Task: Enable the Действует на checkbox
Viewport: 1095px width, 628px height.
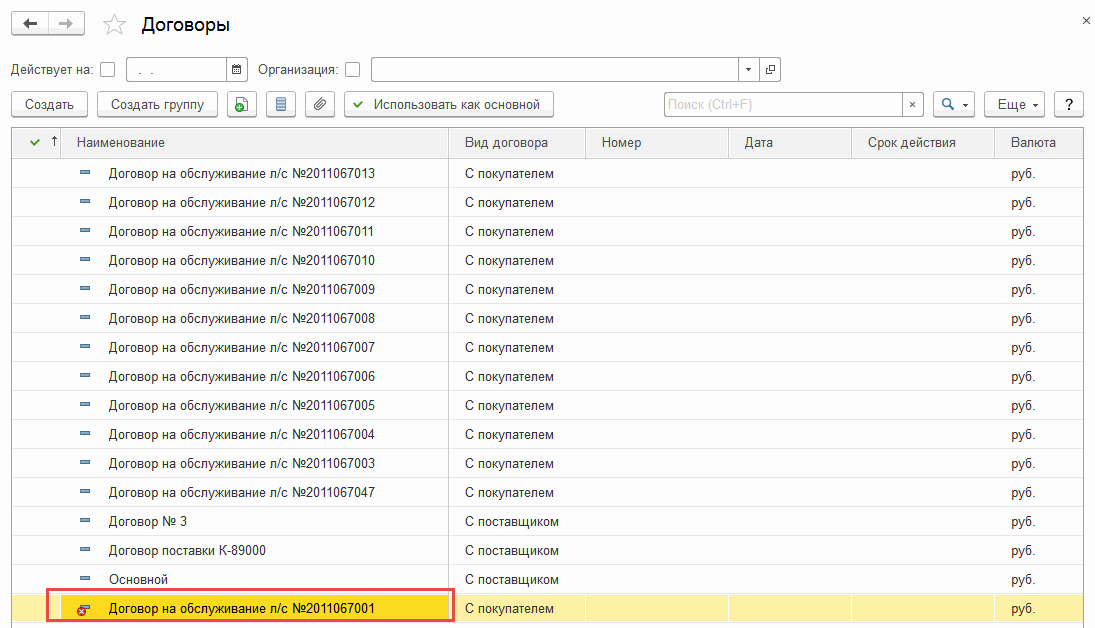Action: point(108,70)
